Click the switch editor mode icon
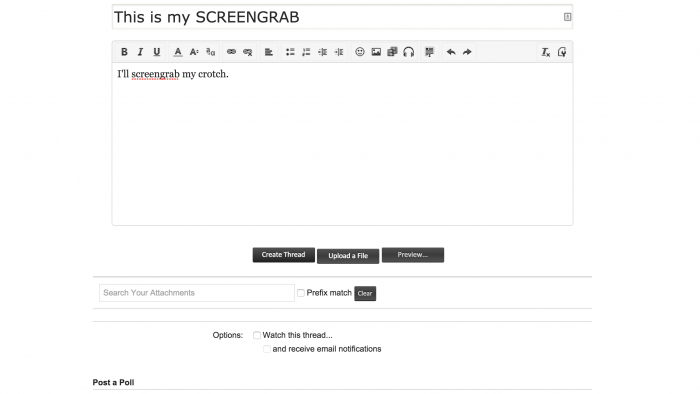 click(562, 52)
